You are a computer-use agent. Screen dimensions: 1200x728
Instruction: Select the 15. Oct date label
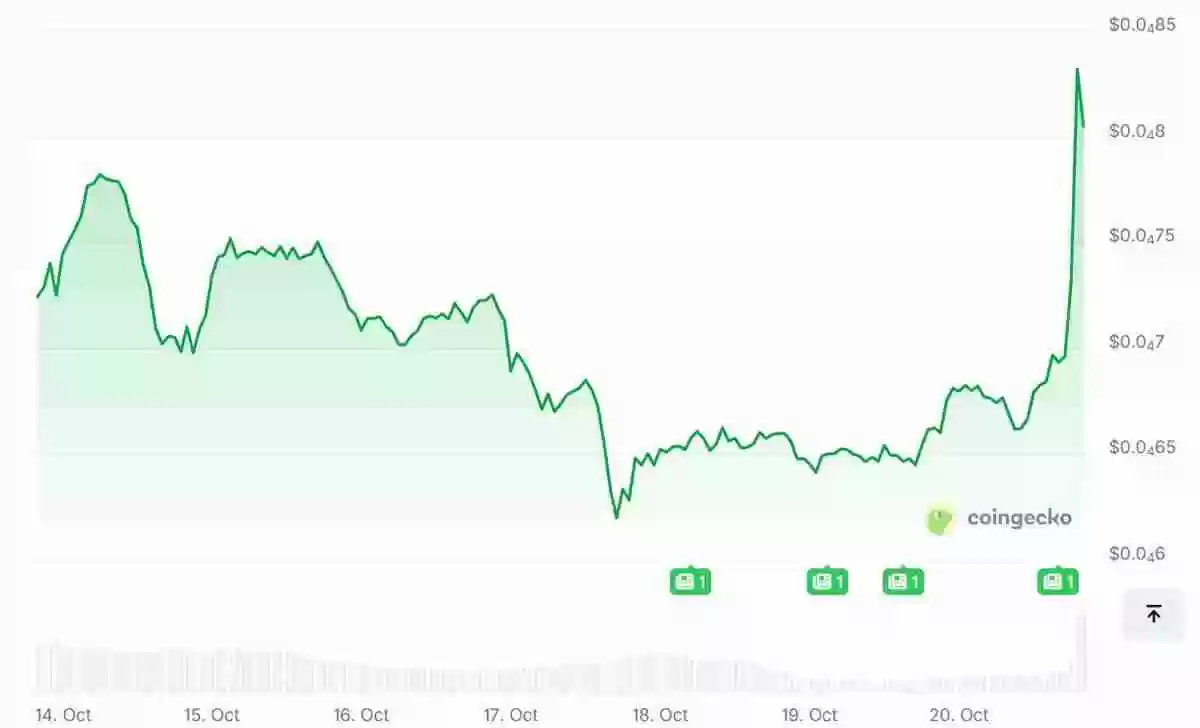tap(212, 715)
